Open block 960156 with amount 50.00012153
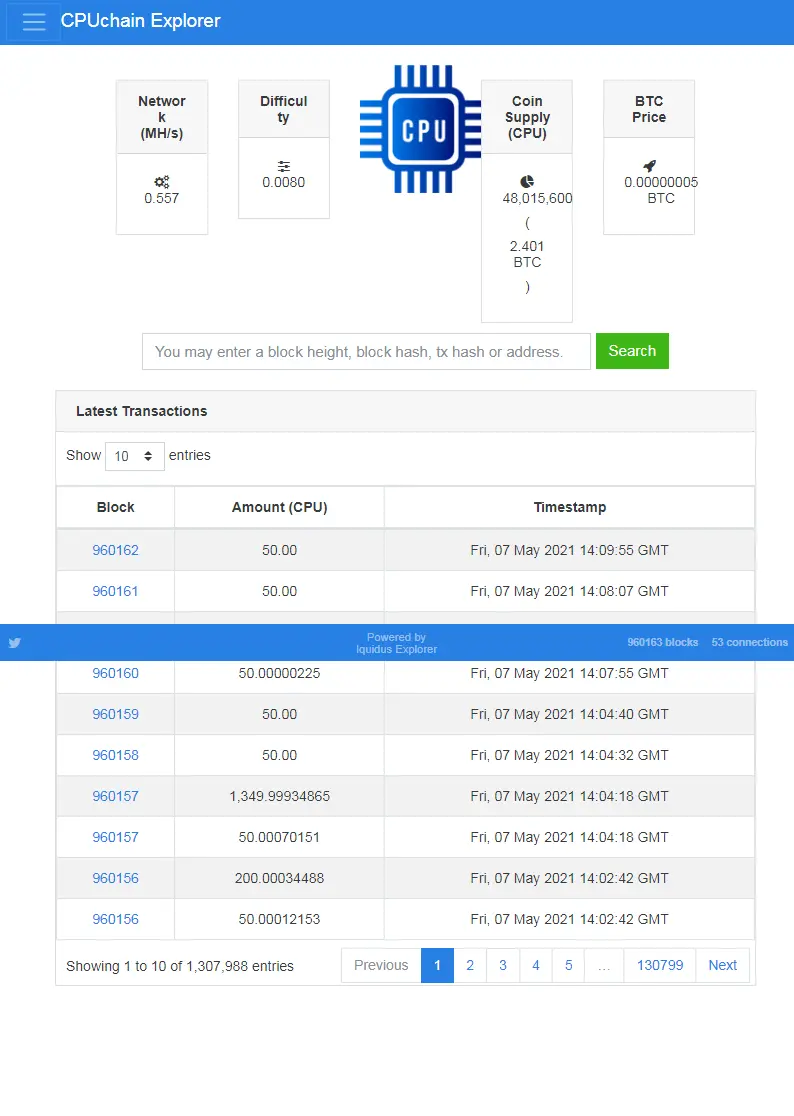The image size is (794, 1116). pyautogui.click(x=115, y=920)
